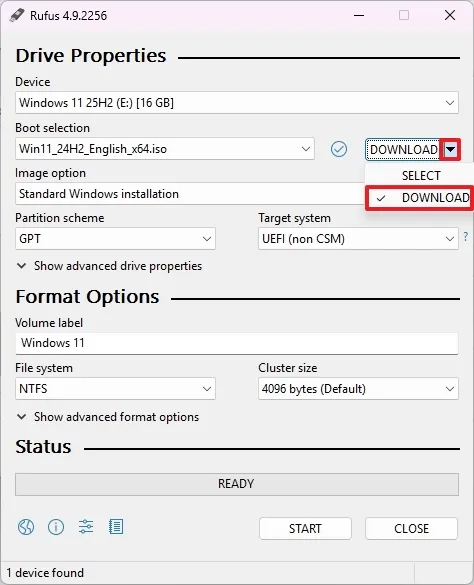Click the READY status progress bar

pyautogui.click(x=237, y=484)
